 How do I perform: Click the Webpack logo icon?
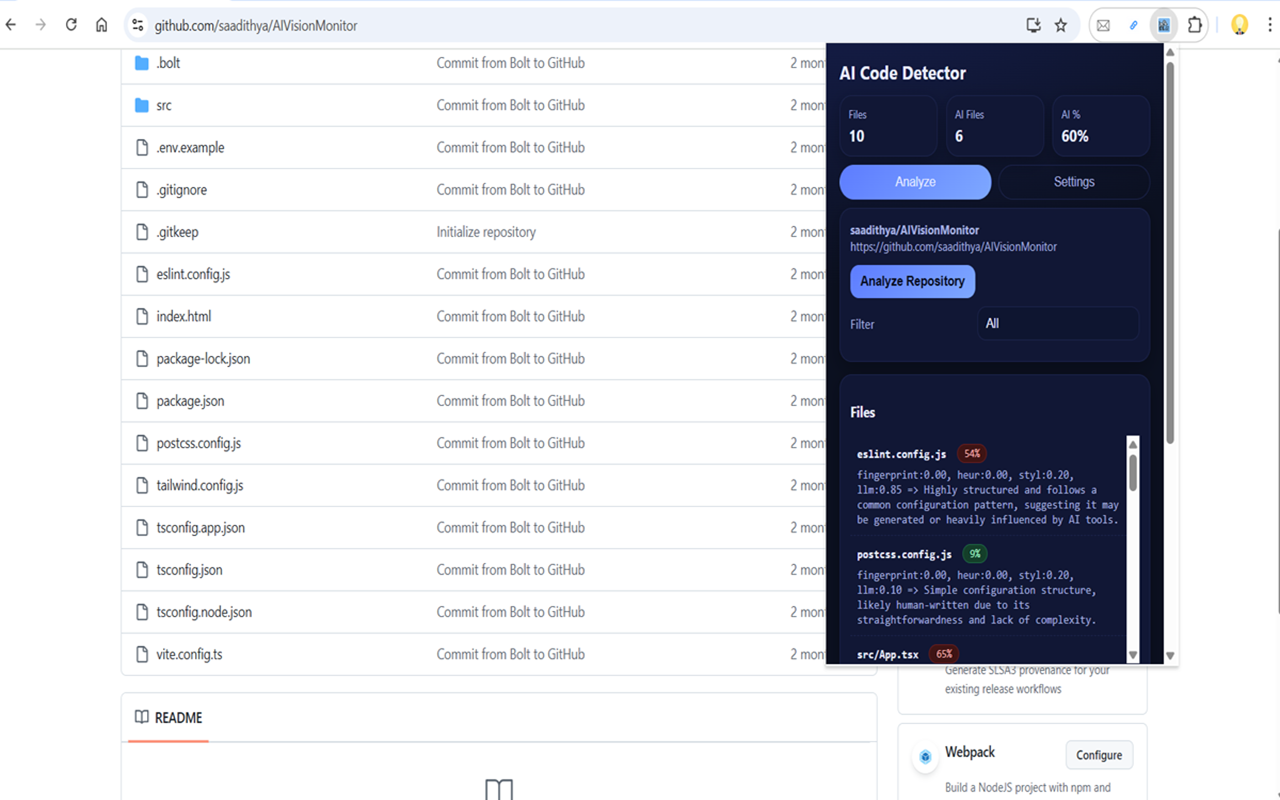[925, 756]
